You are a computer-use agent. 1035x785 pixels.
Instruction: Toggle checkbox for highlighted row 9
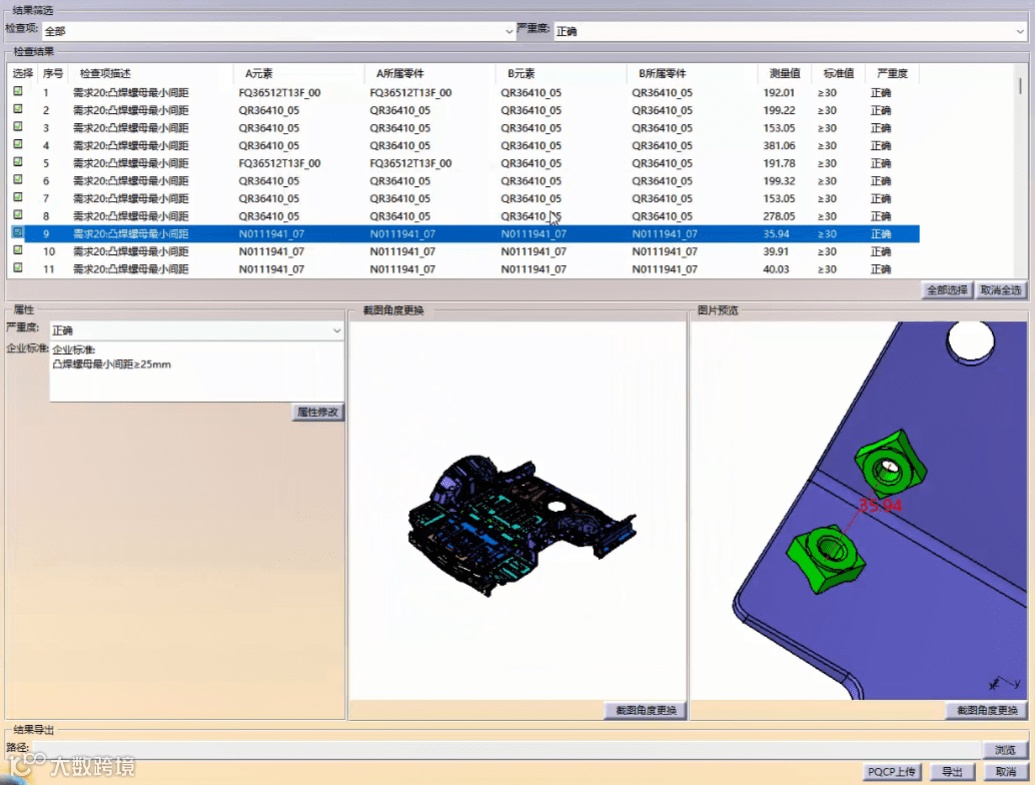18,232
